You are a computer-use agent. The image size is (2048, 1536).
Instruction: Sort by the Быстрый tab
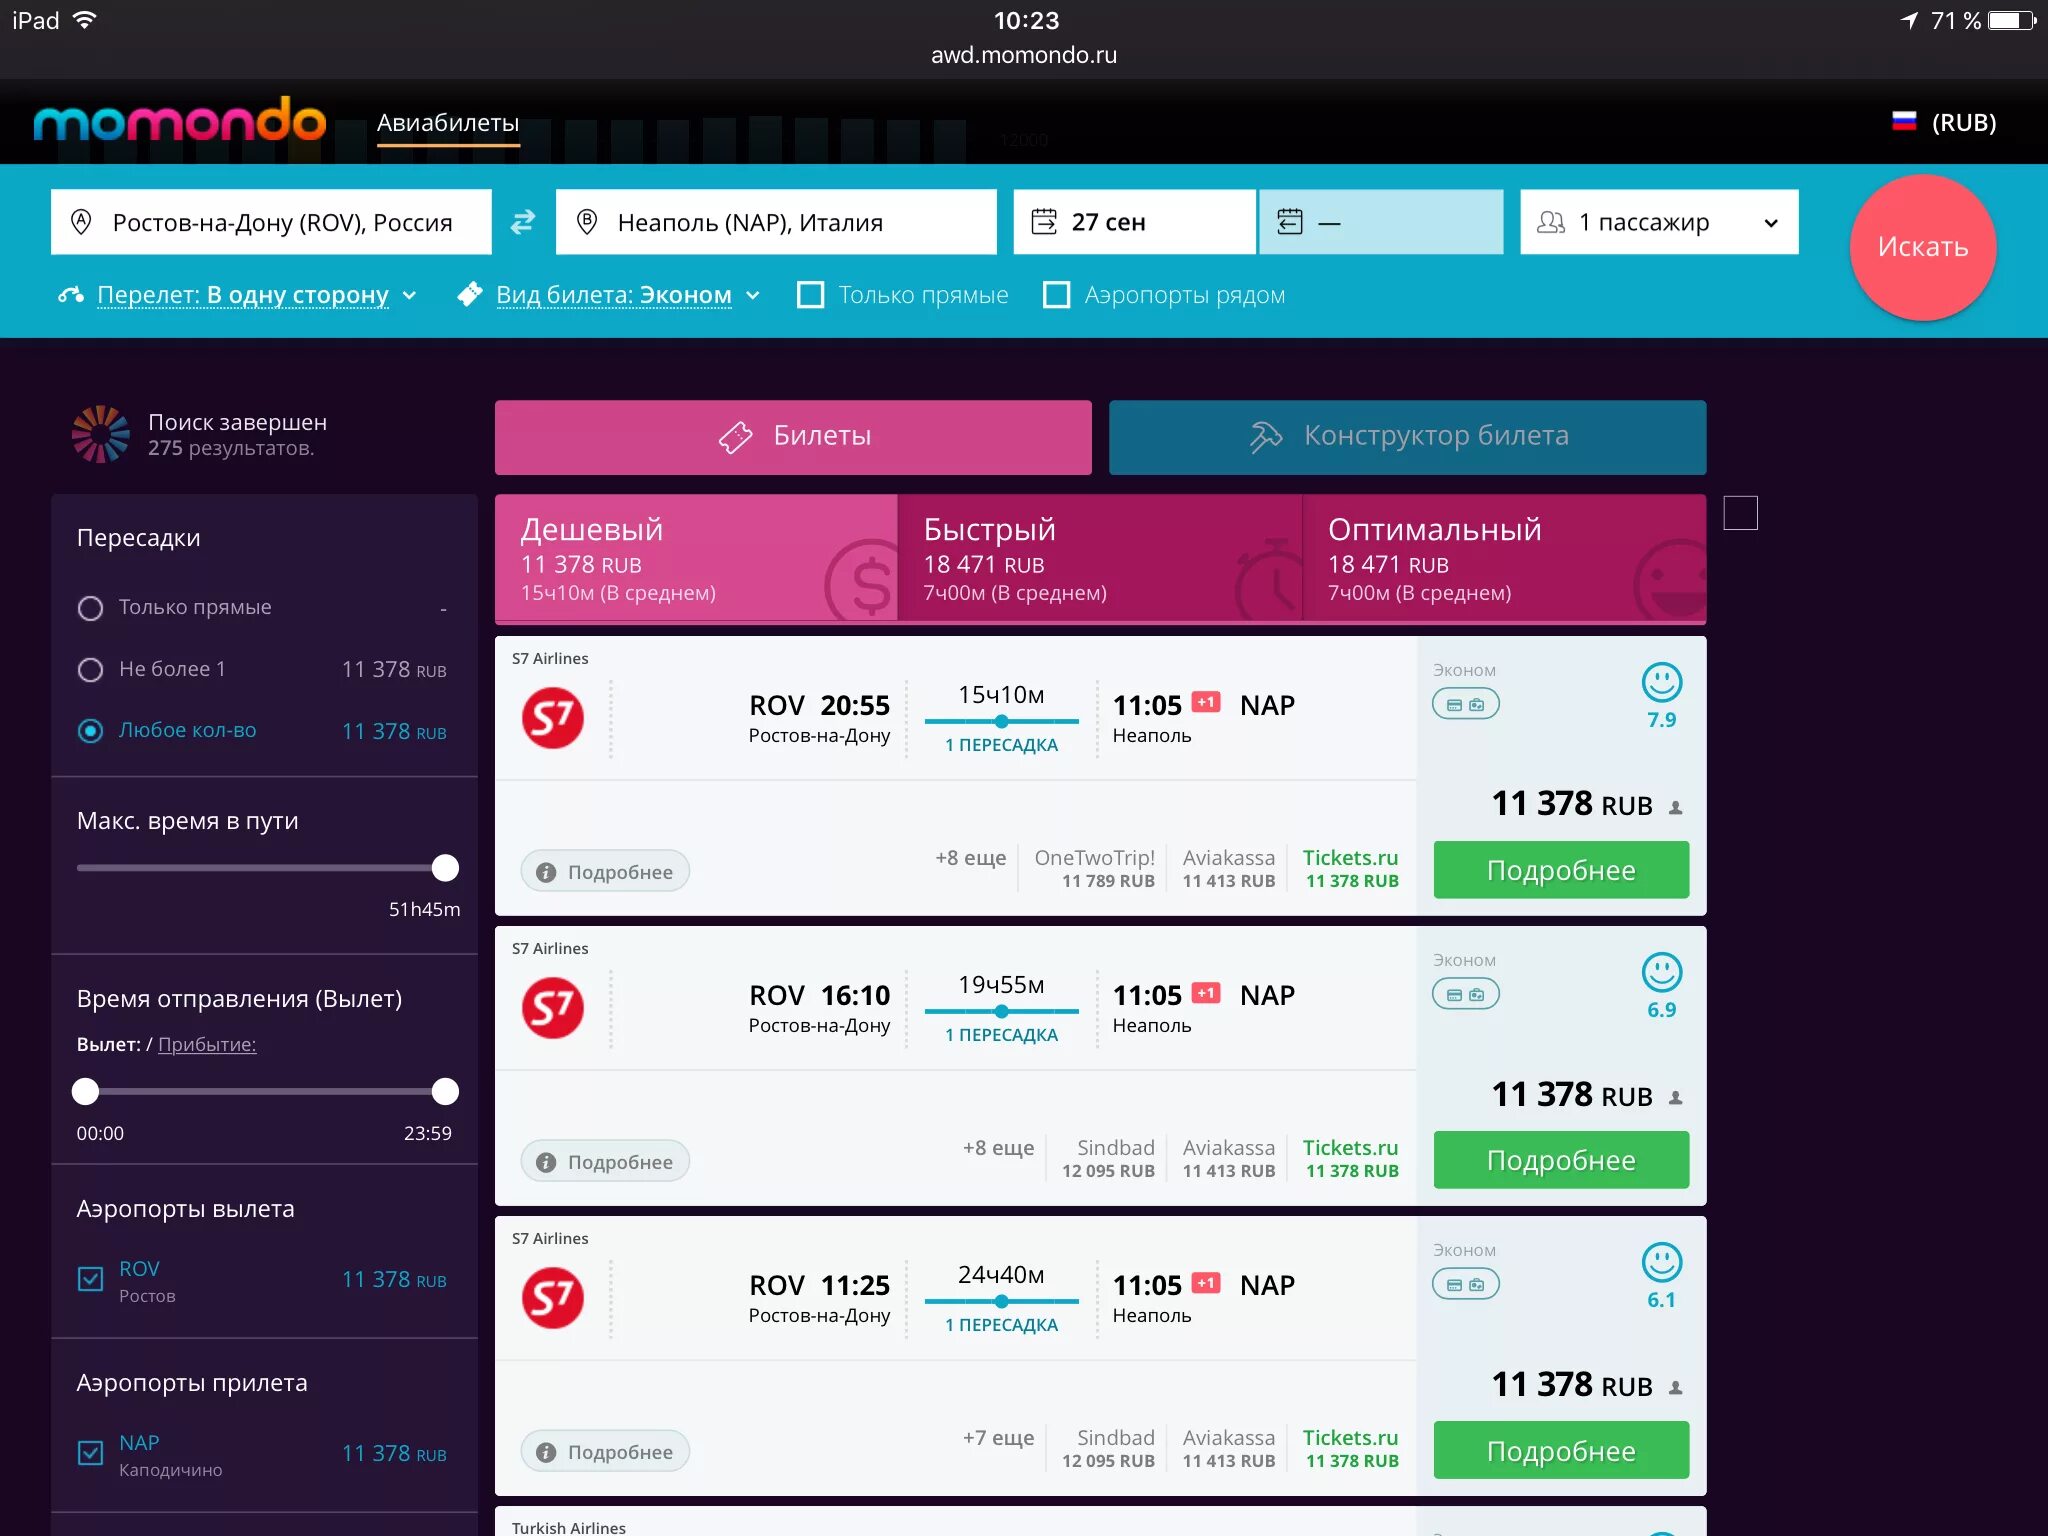click(1100, 559)
